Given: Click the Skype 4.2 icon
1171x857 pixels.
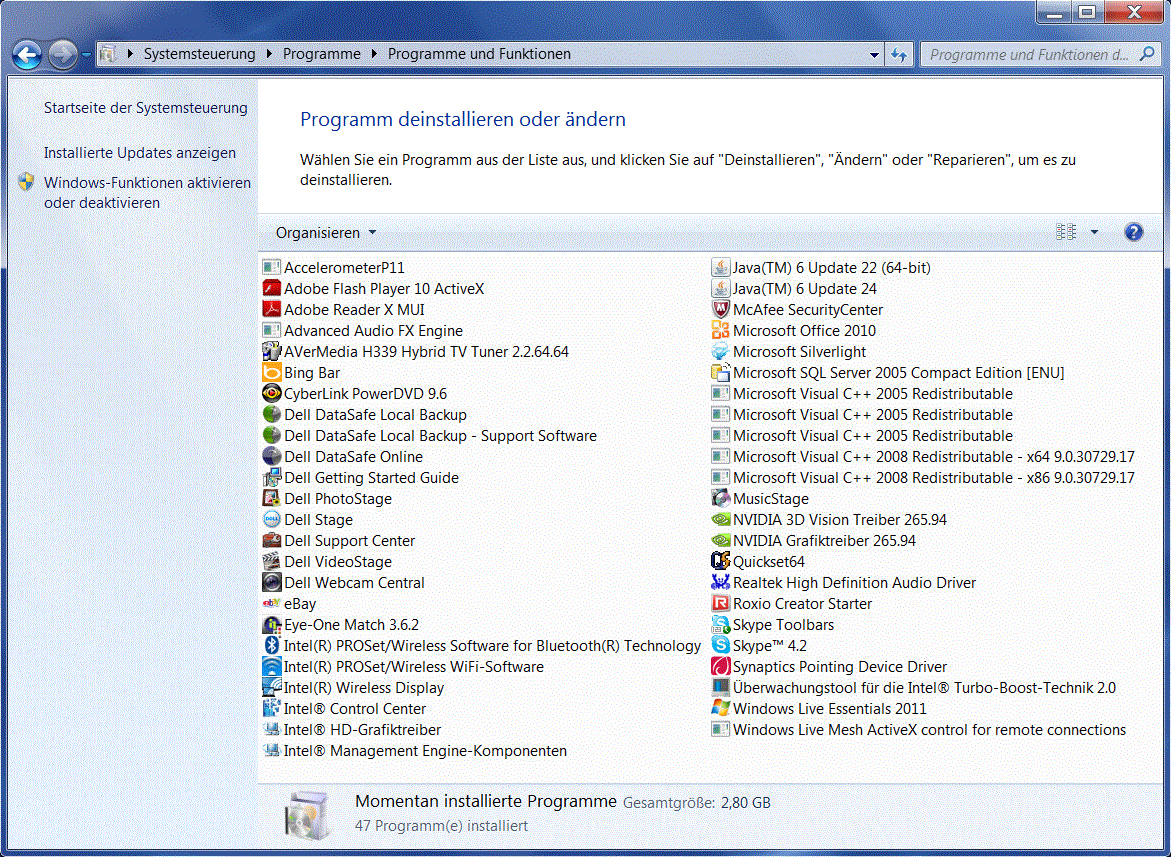Looking at the screenshot, I should 720,645.
